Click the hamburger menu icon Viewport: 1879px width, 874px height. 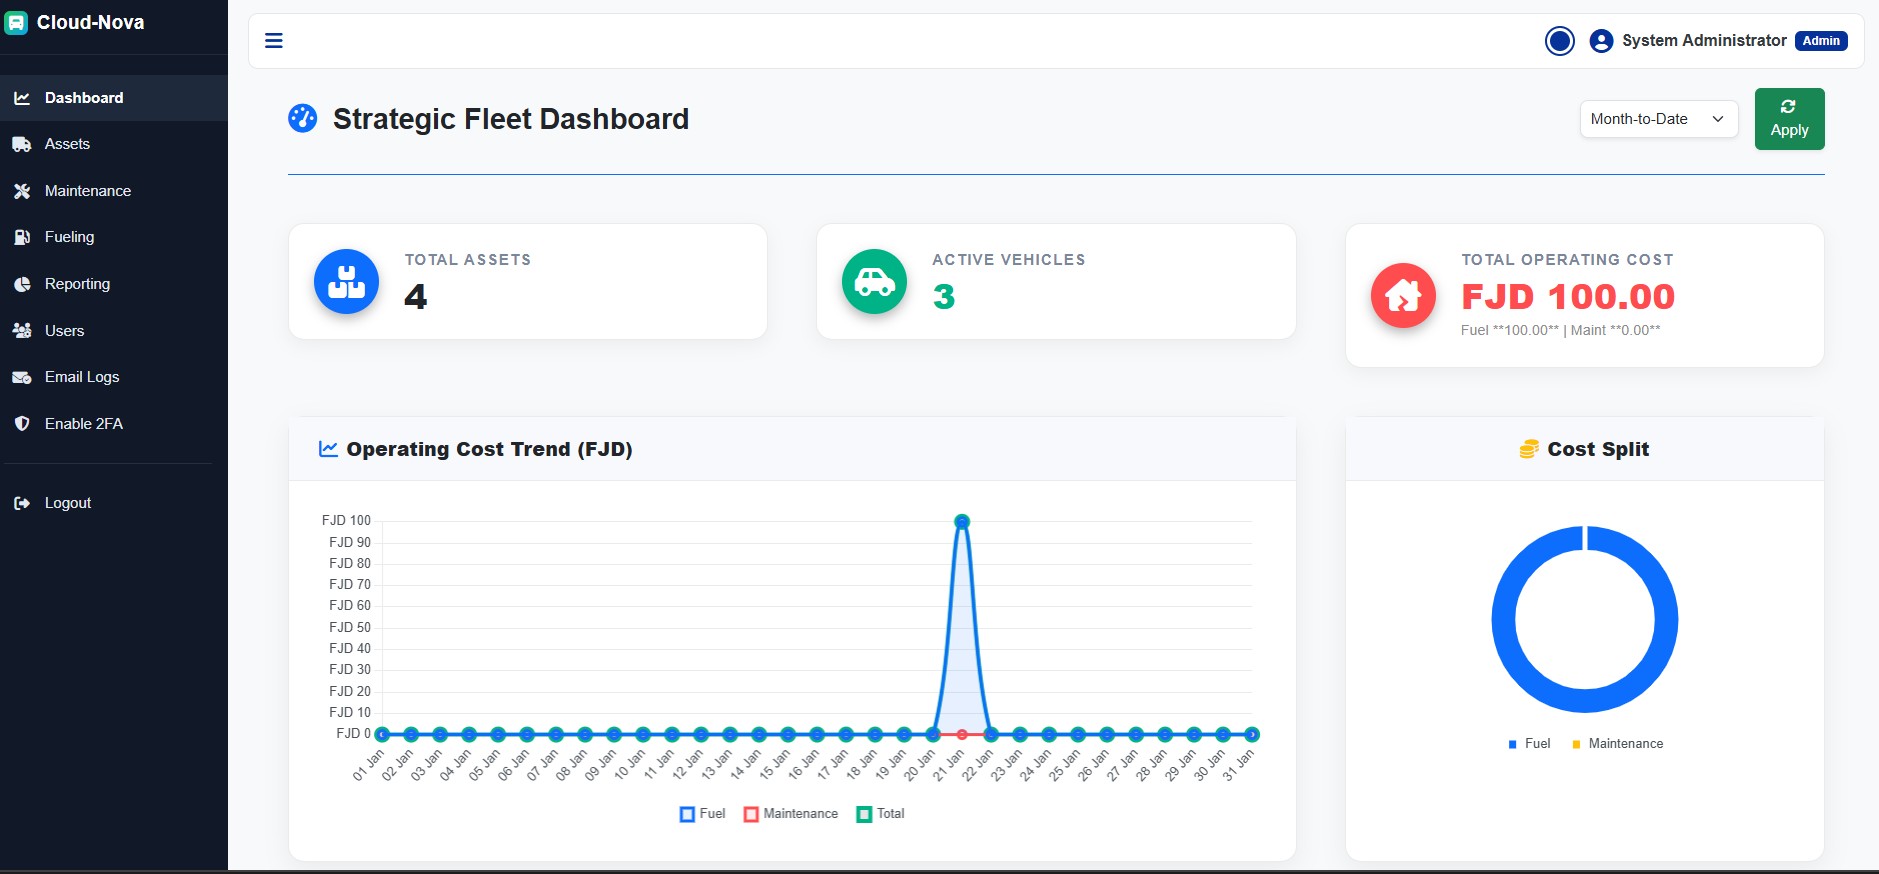[x=273, y=41]
